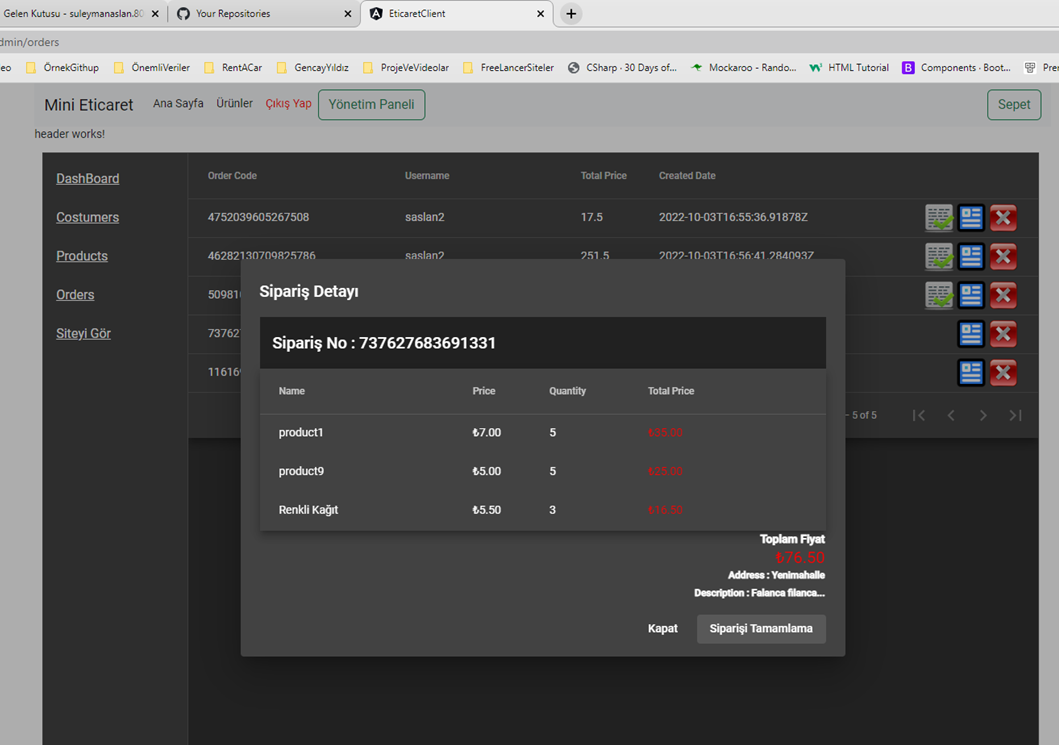Image resolution: width=1059 pixels, height=745 pixels.
Task: Delete order 46282130709825786 via its red X icon
Action: [x=1003, y=256]
